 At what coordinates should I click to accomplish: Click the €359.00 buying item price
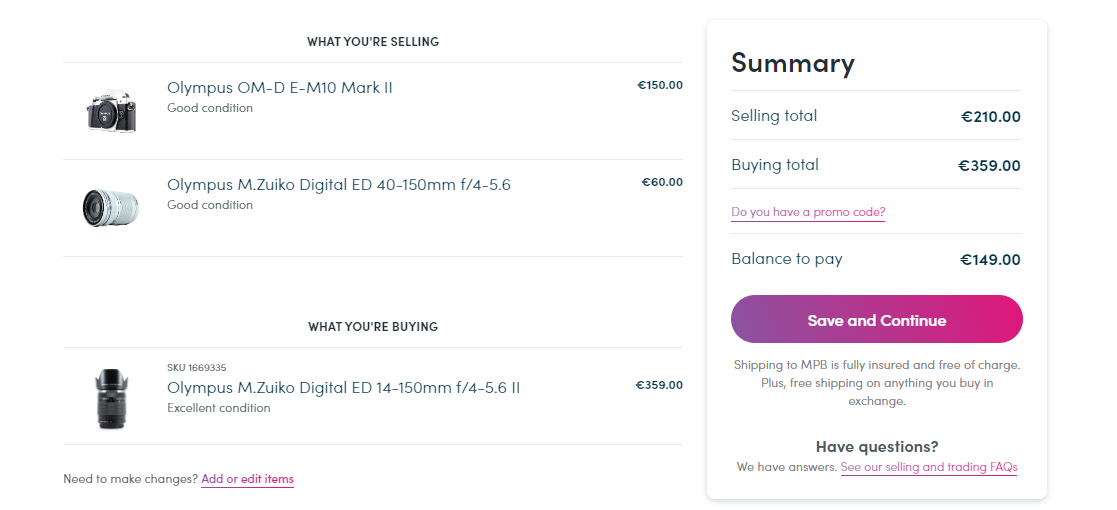tap(659, 385)
